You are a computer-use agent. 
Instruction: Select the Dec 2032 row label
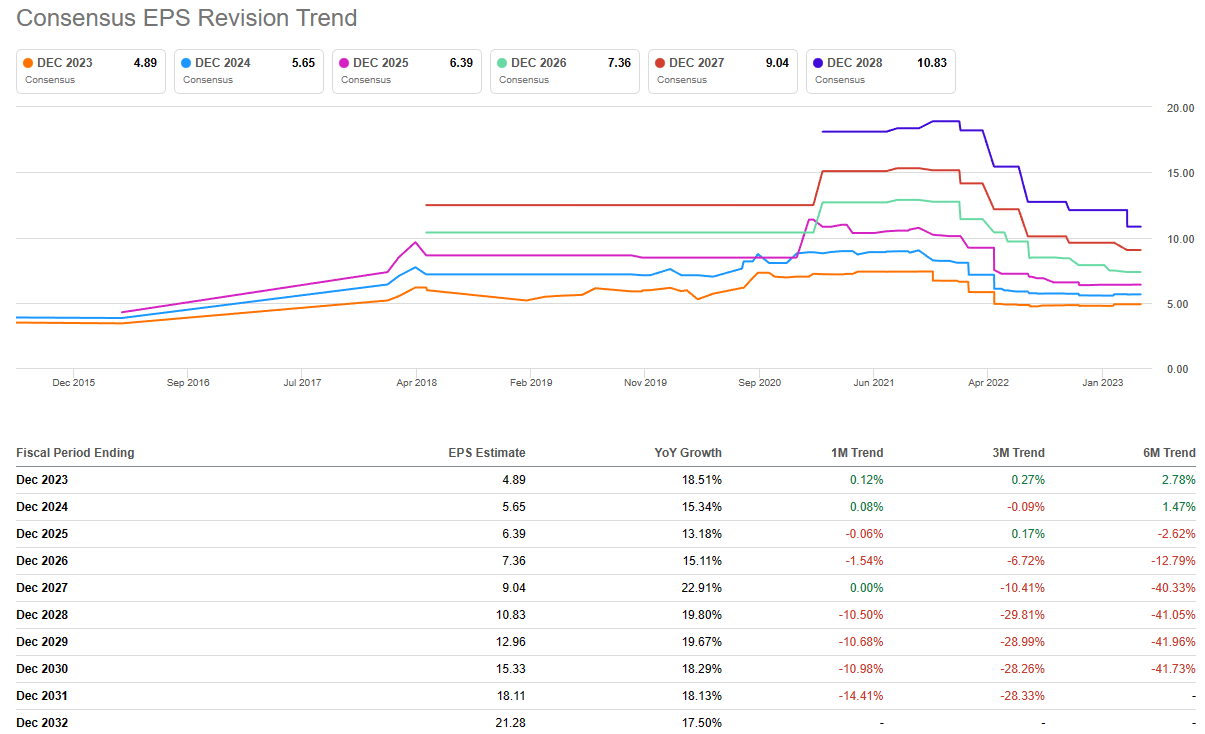click(42, 723)
